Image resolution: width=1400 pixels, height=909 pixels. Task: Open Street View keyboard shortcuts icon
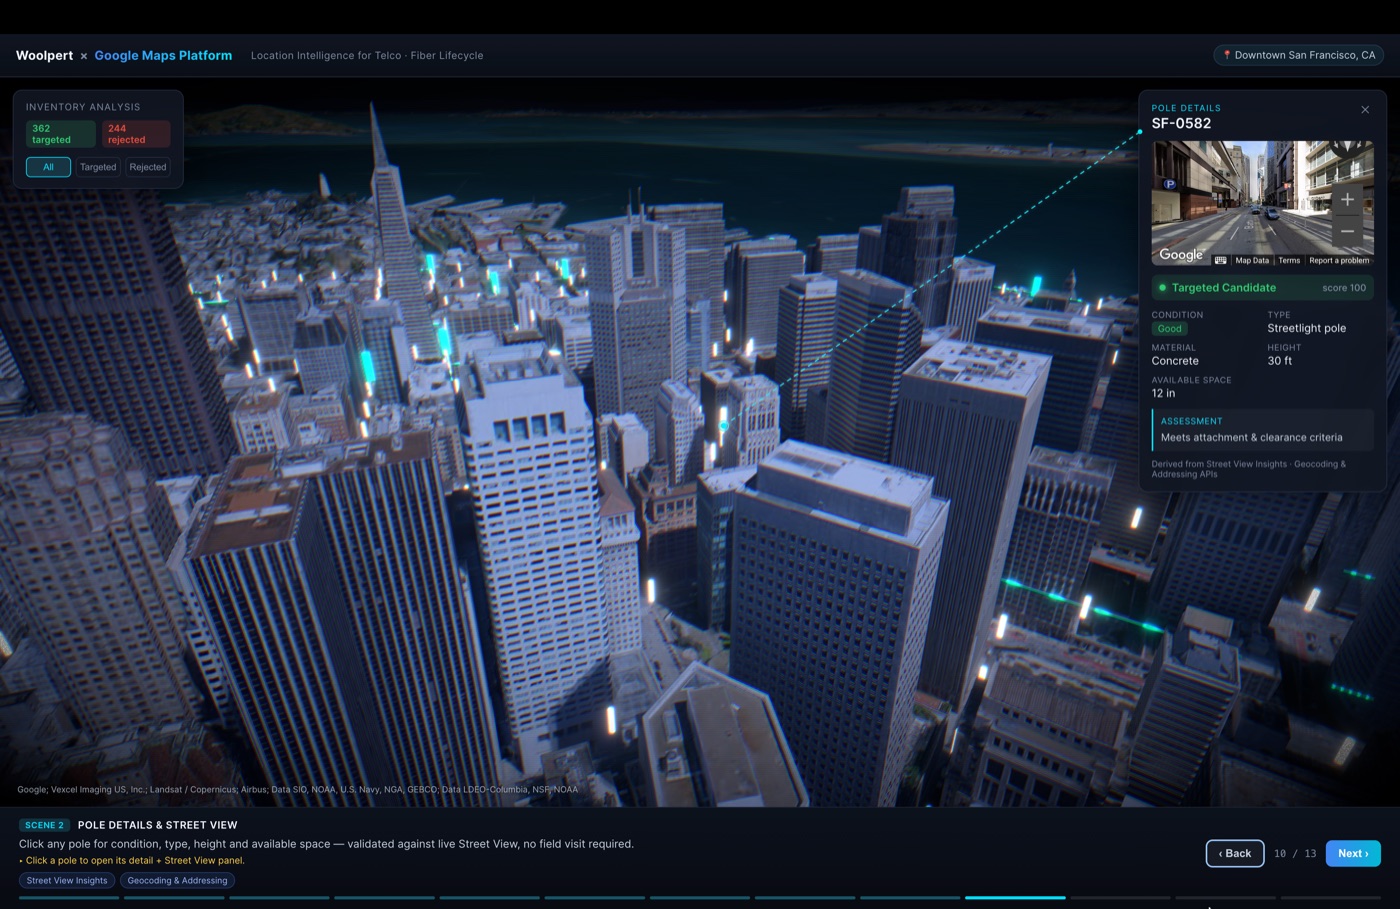[1220, 260]
